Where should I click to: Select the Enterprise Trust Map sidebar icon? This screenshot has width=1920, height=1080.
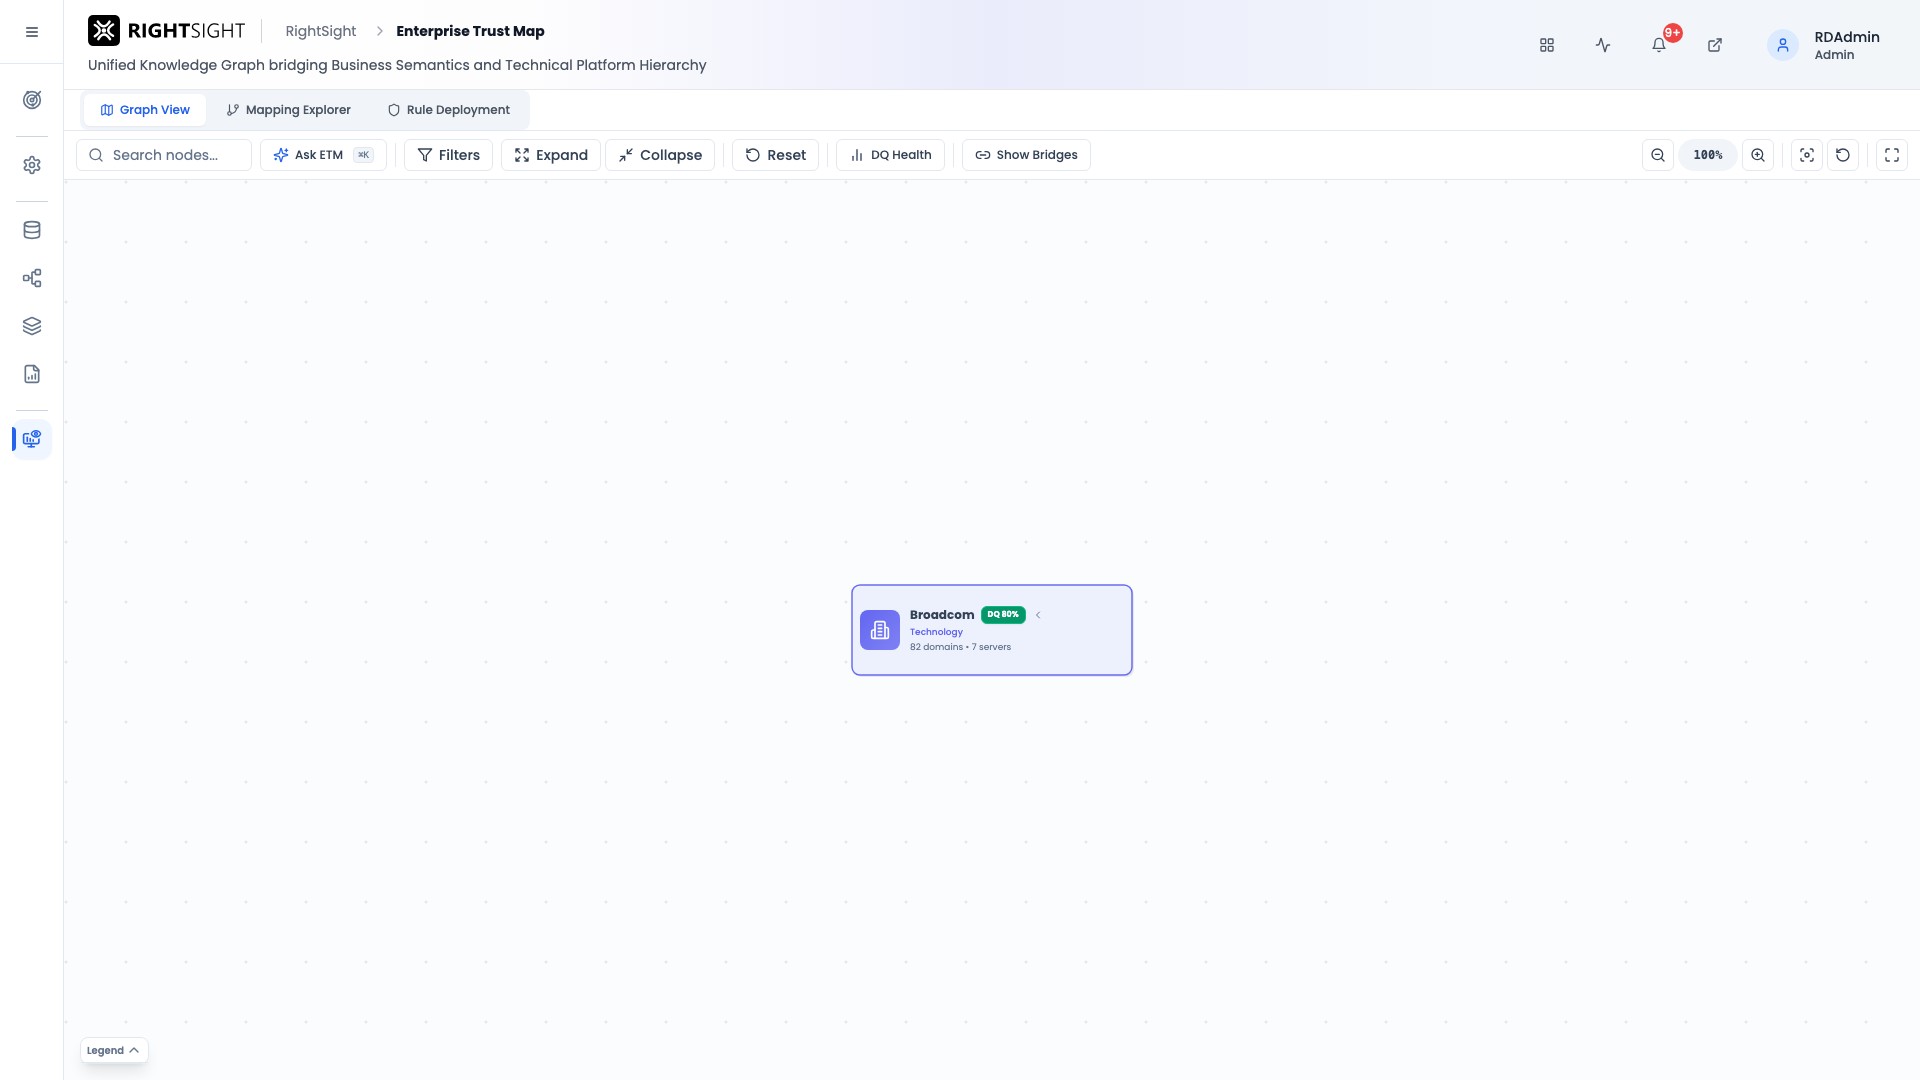[x=32, y=439]
